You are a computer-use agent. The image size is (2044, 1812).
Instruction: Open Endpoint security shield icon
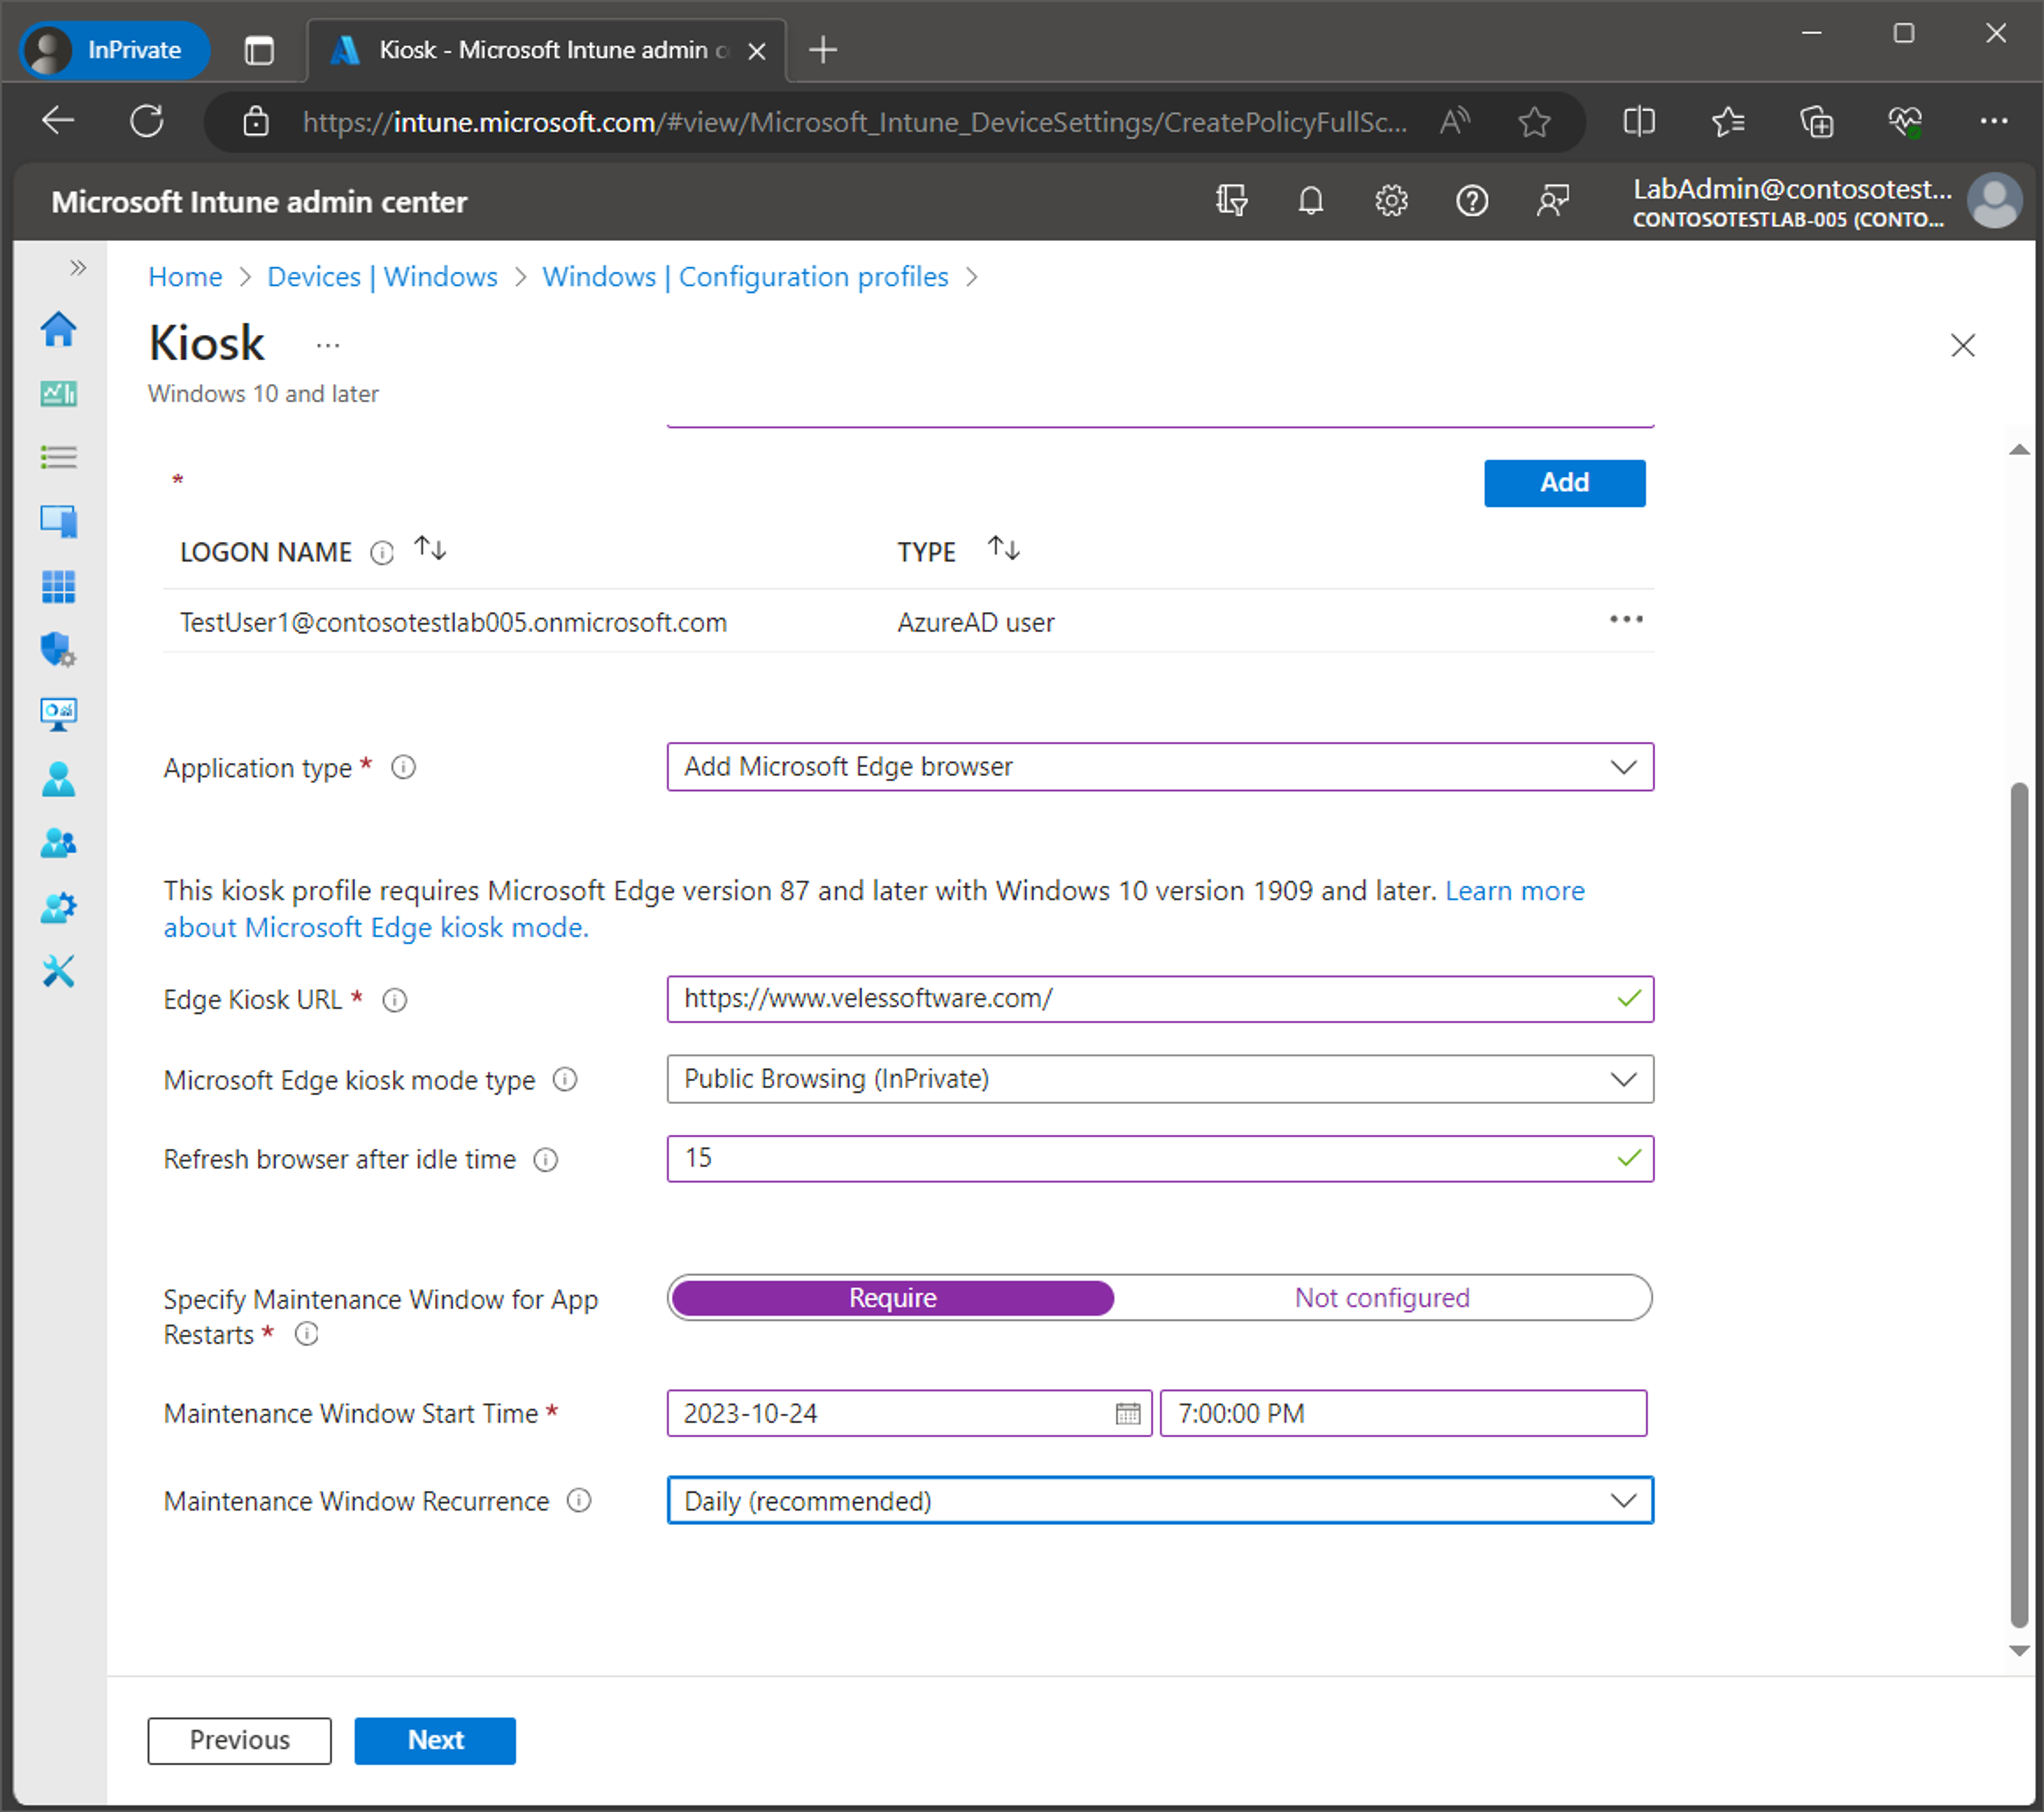pyautogui.click(x=59, y=650)
